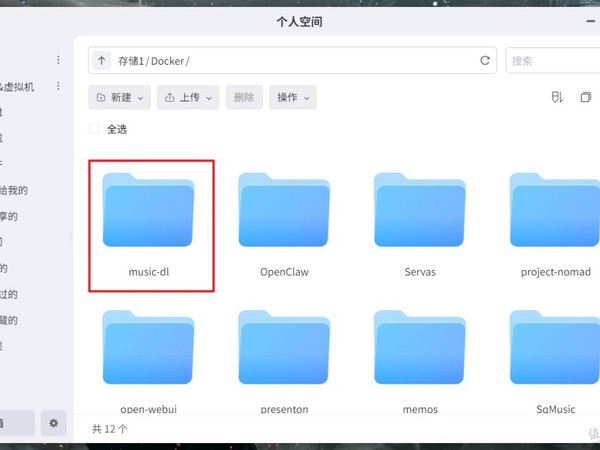
Task: Focus the 搜索 search field
Action: point(553,60)
